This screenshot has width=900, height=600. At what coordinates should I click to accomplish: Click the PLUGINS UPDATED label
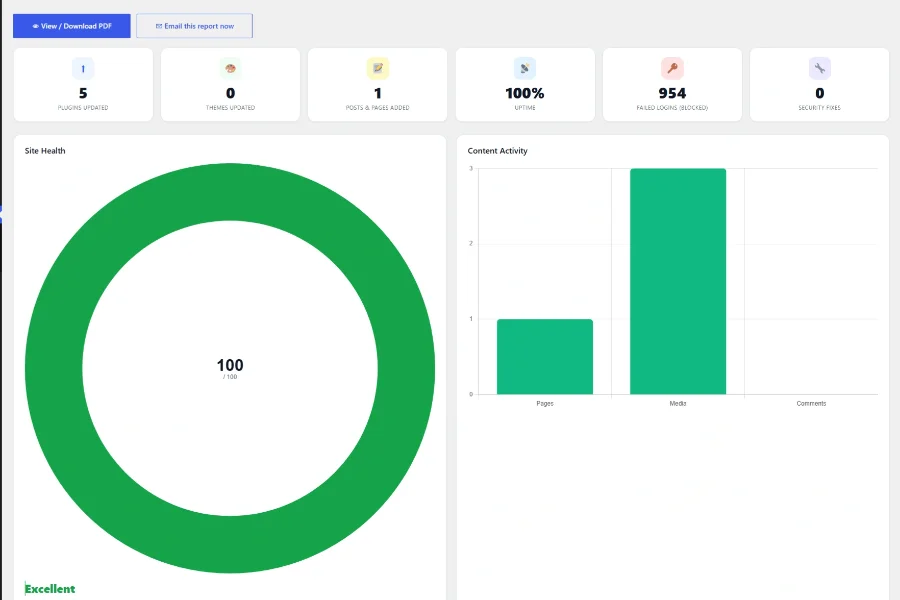pos(83,108)
